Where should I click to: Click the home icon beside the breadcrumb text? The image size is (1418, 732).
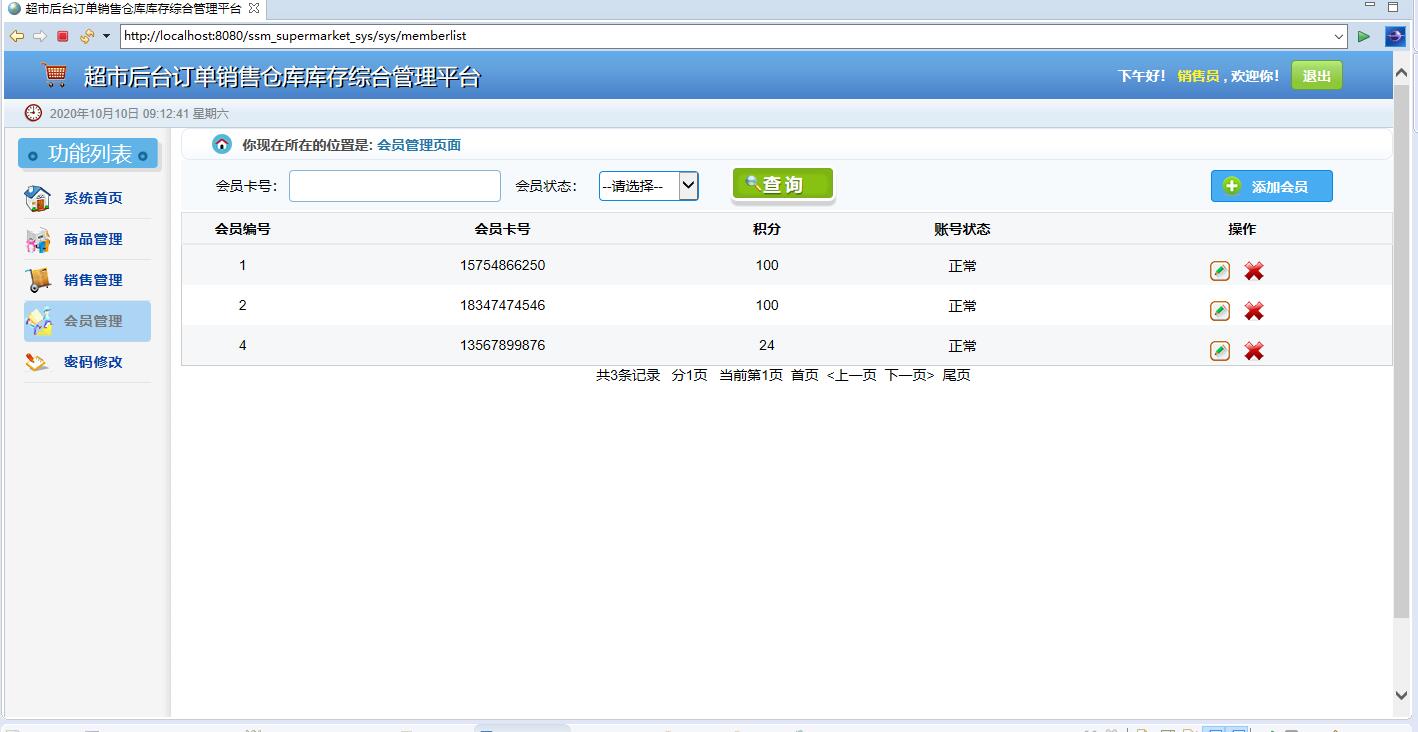pos(221,144)
